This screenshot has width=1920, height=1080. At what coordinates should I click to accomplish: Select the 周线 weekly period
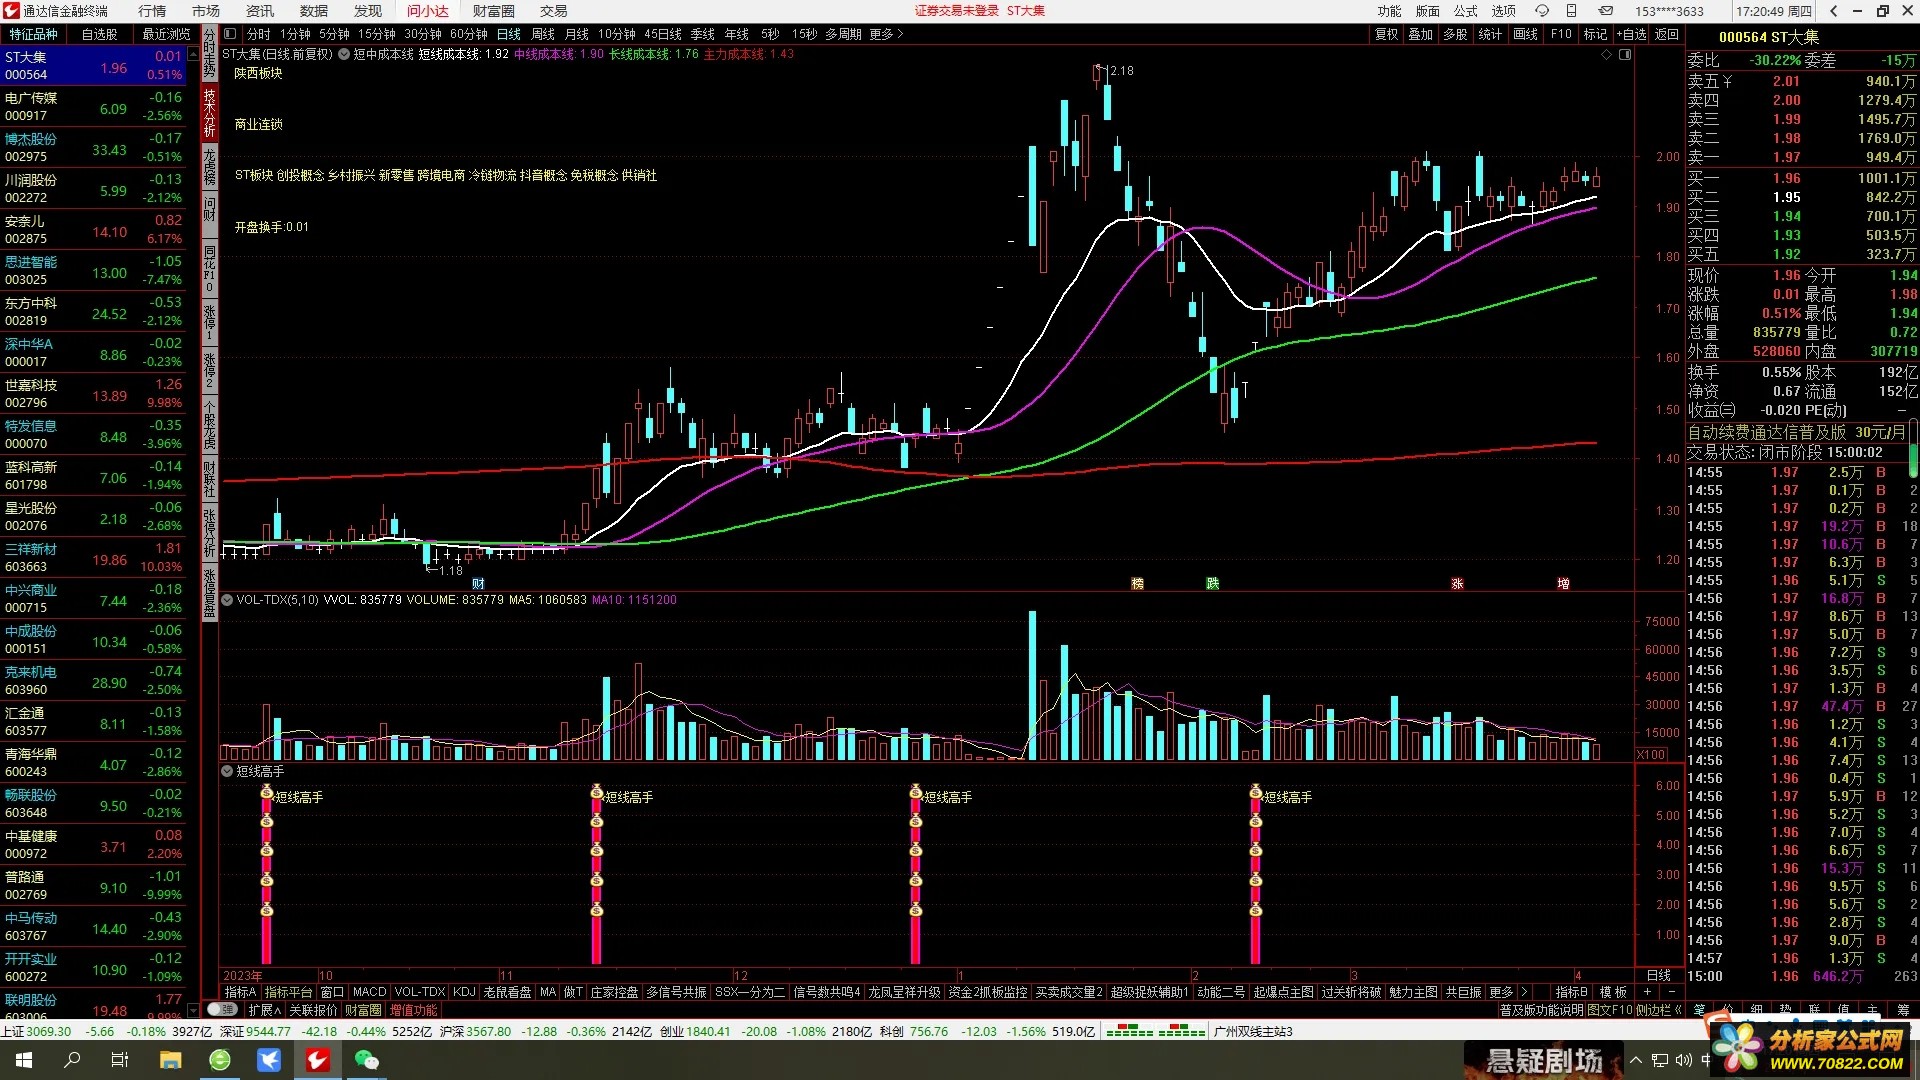pos(543,34)
